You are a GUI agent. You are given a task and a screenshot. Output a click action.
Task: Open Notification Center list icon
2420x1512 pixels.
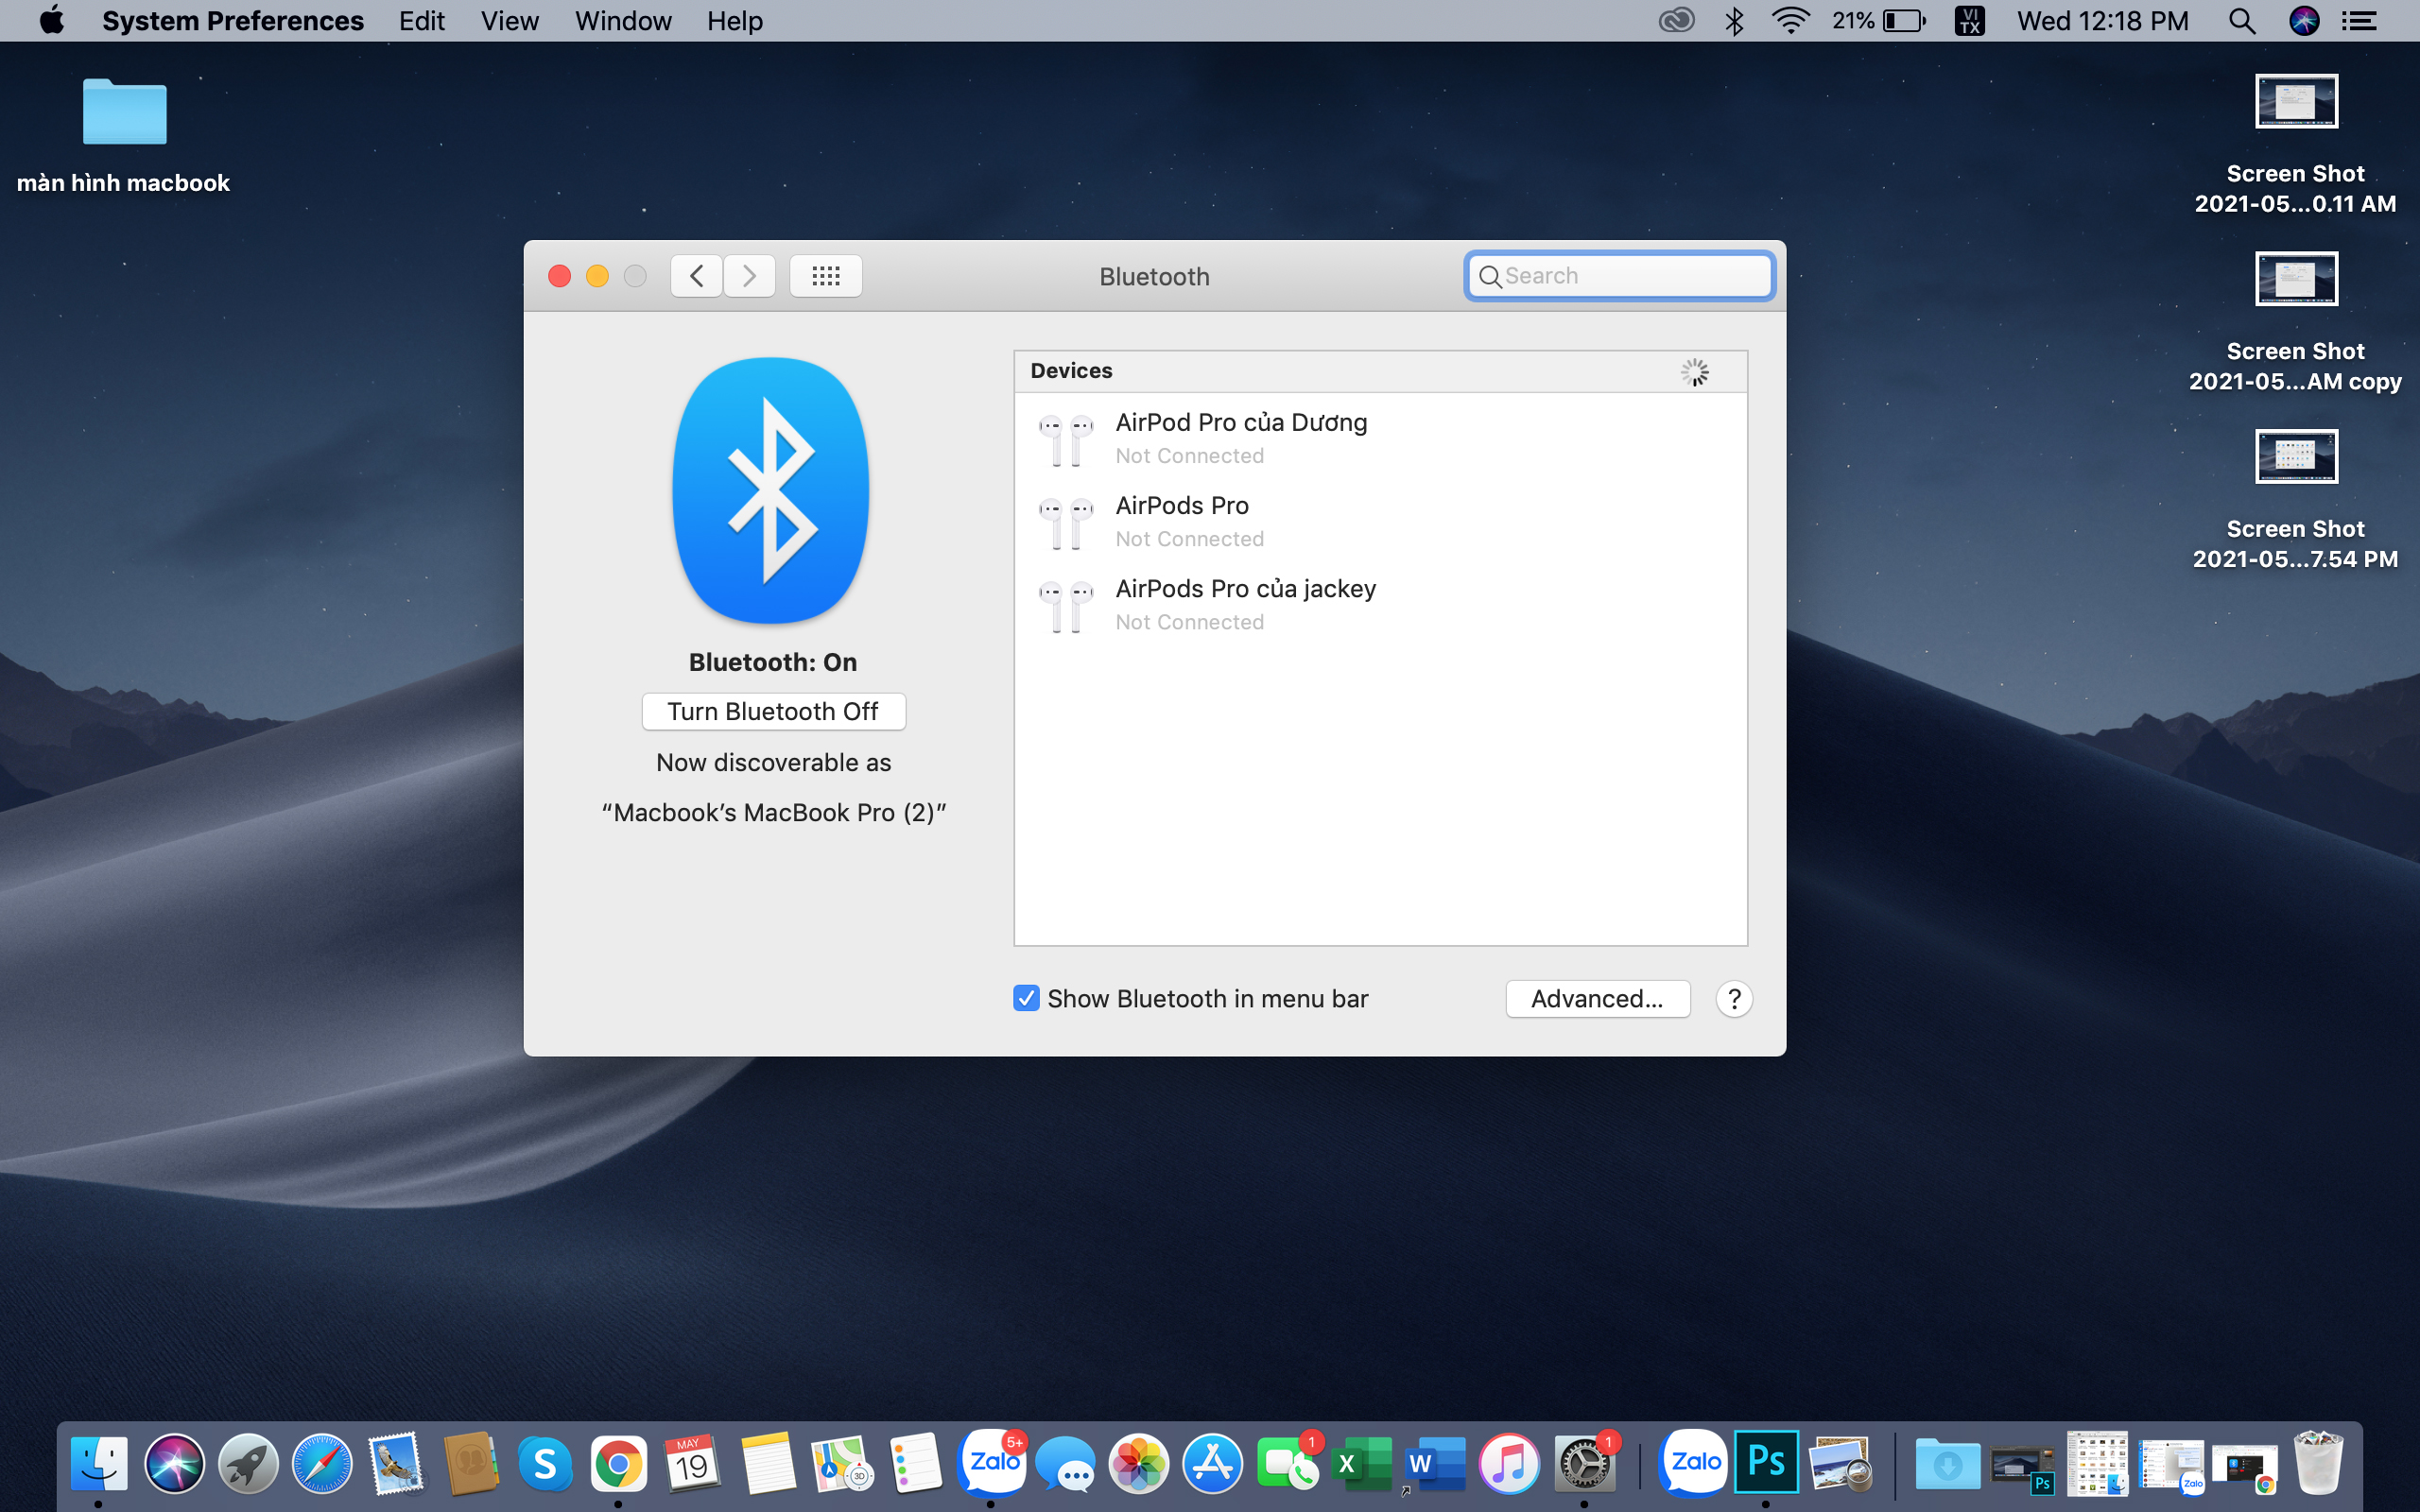2360,21
